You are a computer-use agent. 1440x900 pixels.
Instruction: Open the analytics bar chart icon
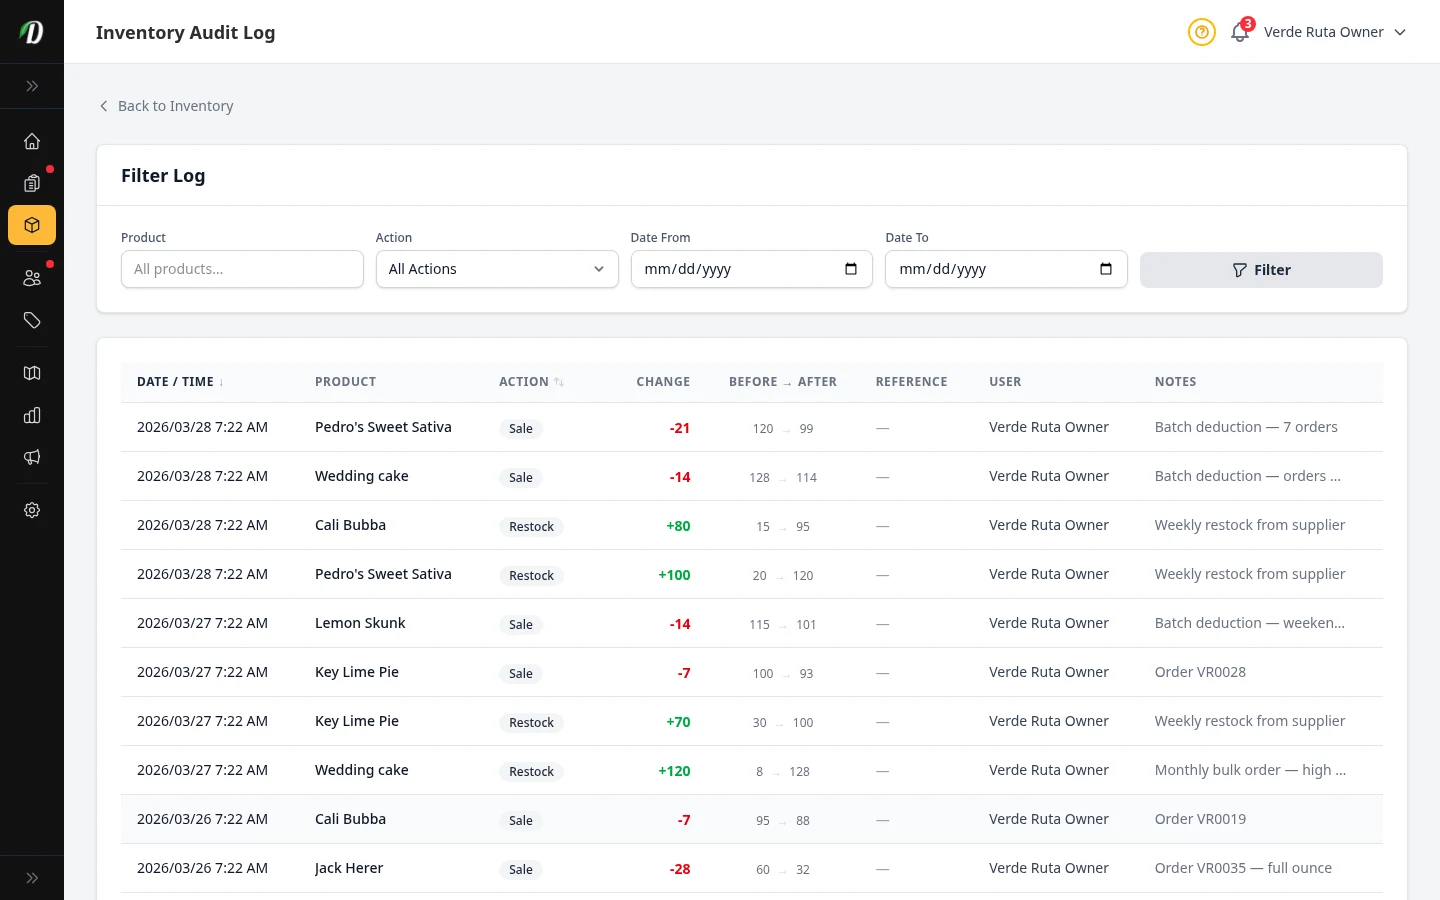[32, 415]
